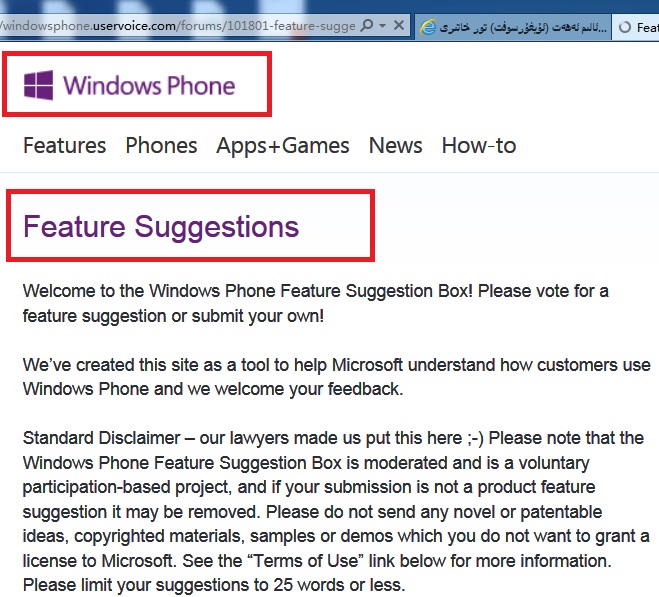Click the Welcome to the Windows Phone paragraph
Screen dimensions: 659x597
pos(316,303)
